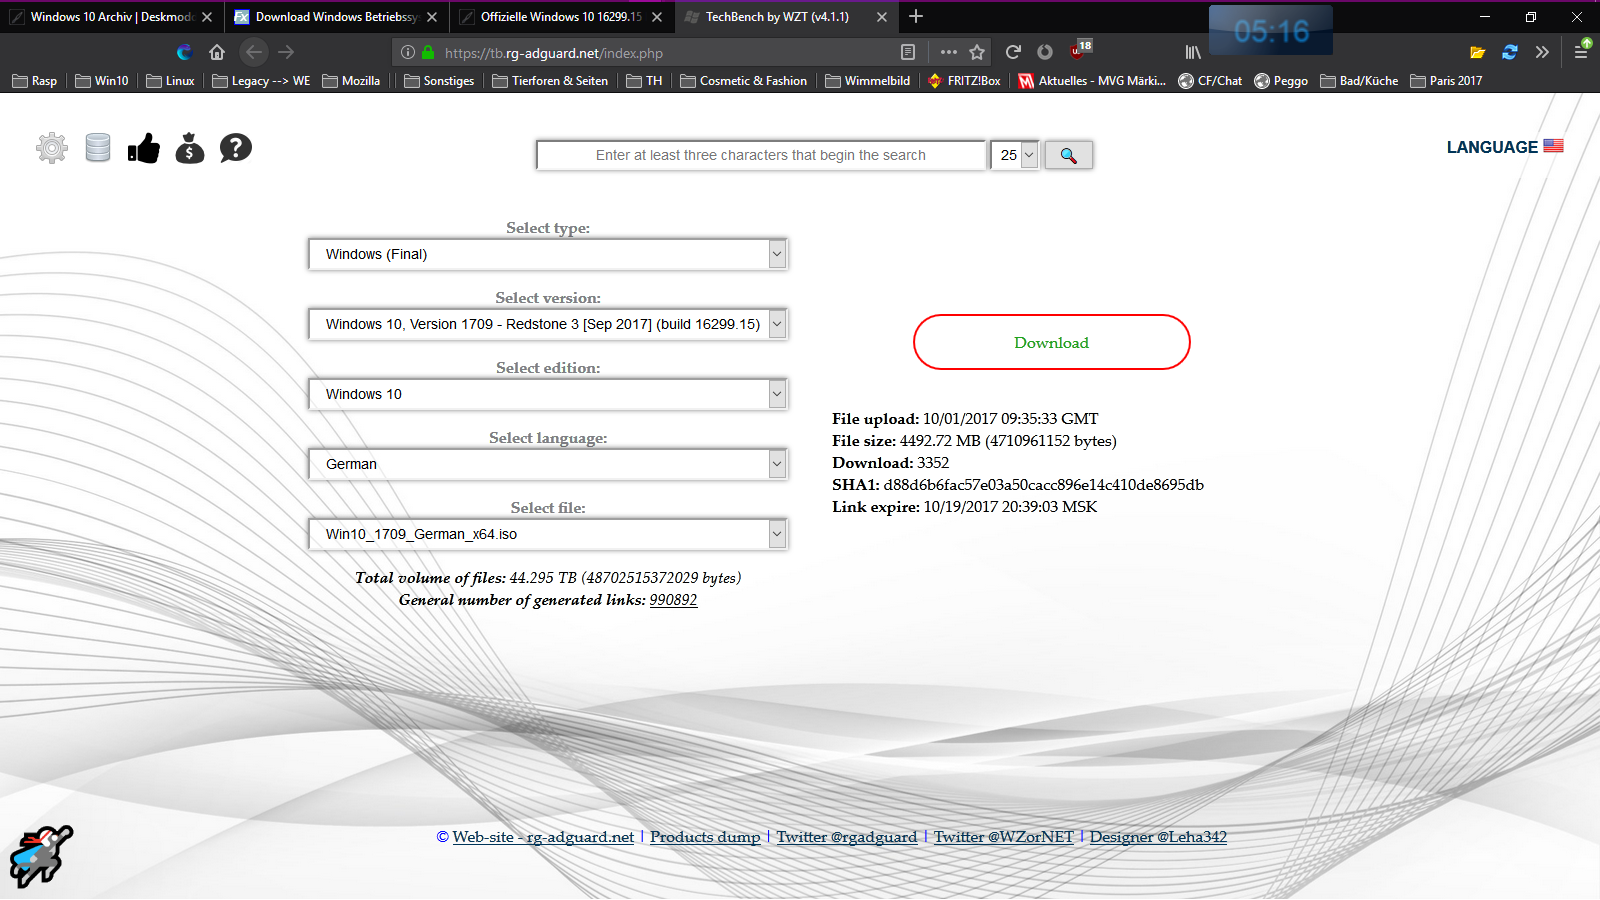
Task: Open the Twitter @WZorNET link
Action: point(1004,837)
